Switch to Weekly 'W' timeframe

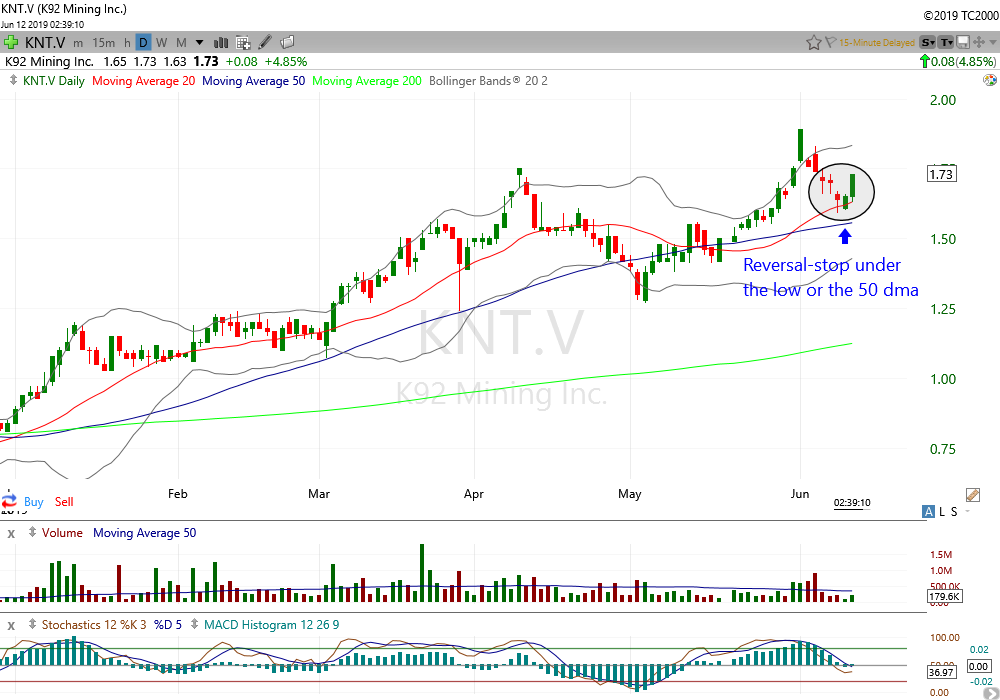tap(161, 43)
